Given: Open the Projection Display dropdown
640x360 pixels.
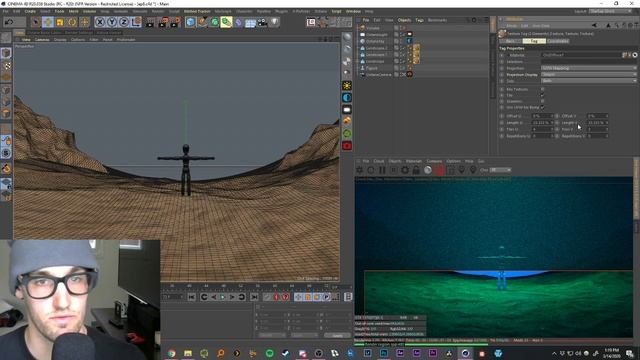Looking at the screenshot, I should tap(589, 75).
